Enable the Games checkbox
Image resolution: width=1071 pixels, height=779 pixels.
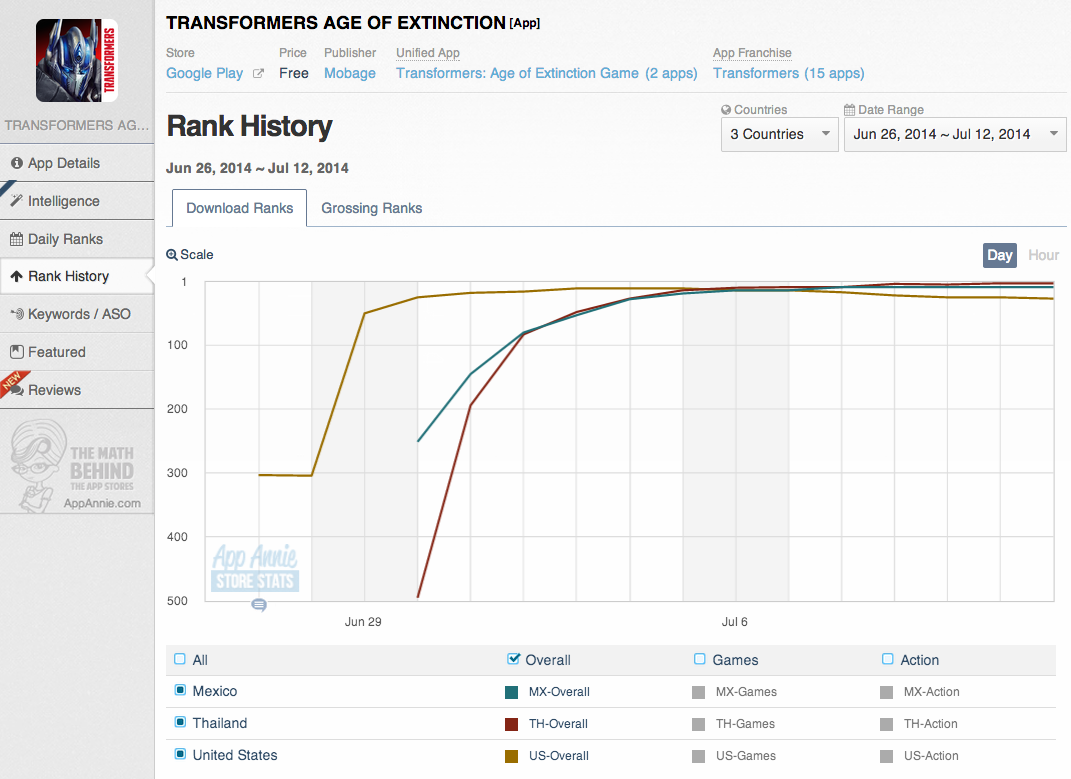coord(699,659)
